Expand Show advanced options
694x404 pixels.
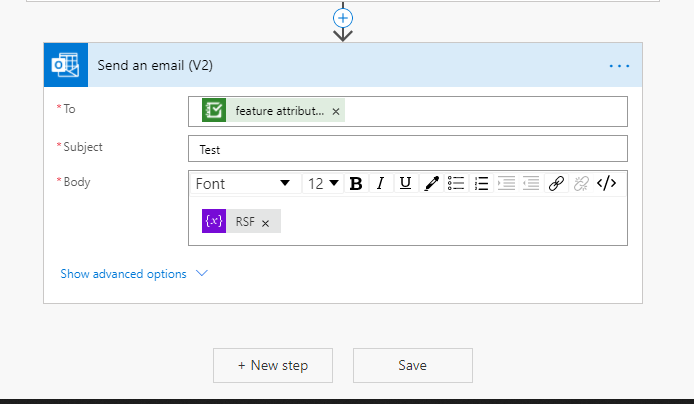[x=133, y=274]
